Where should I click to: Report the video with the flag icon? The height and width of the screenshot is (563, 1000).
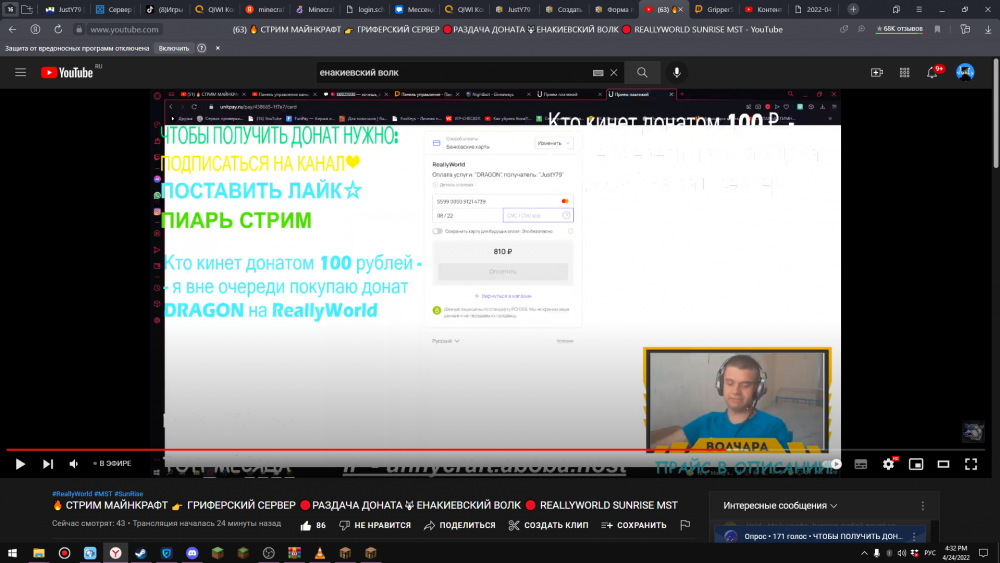(x=685, y=525)
